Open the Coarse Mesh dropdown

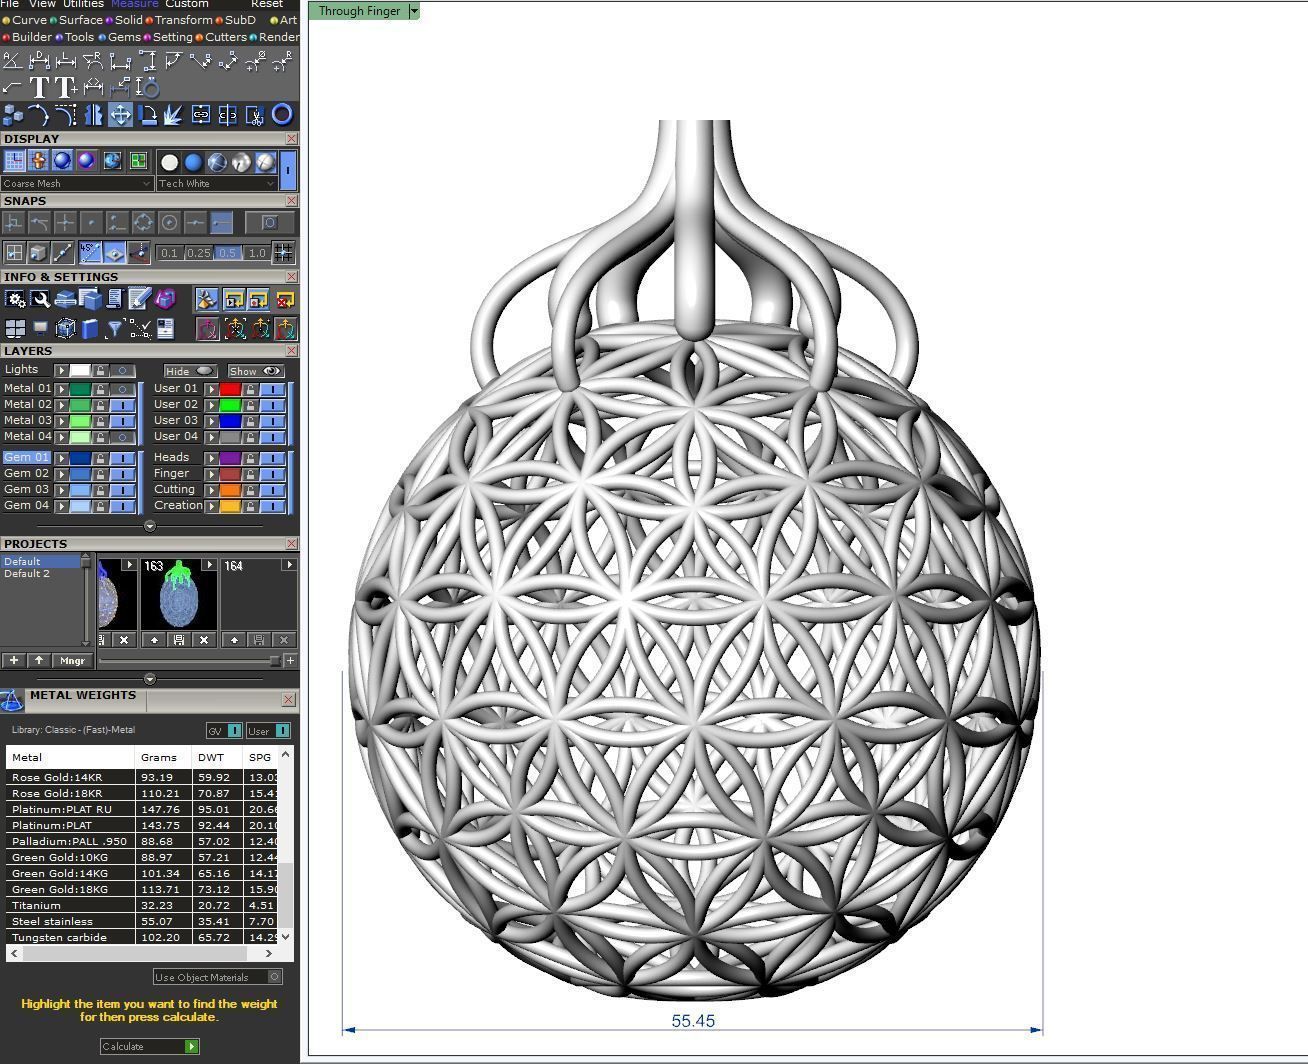[77, 183]
